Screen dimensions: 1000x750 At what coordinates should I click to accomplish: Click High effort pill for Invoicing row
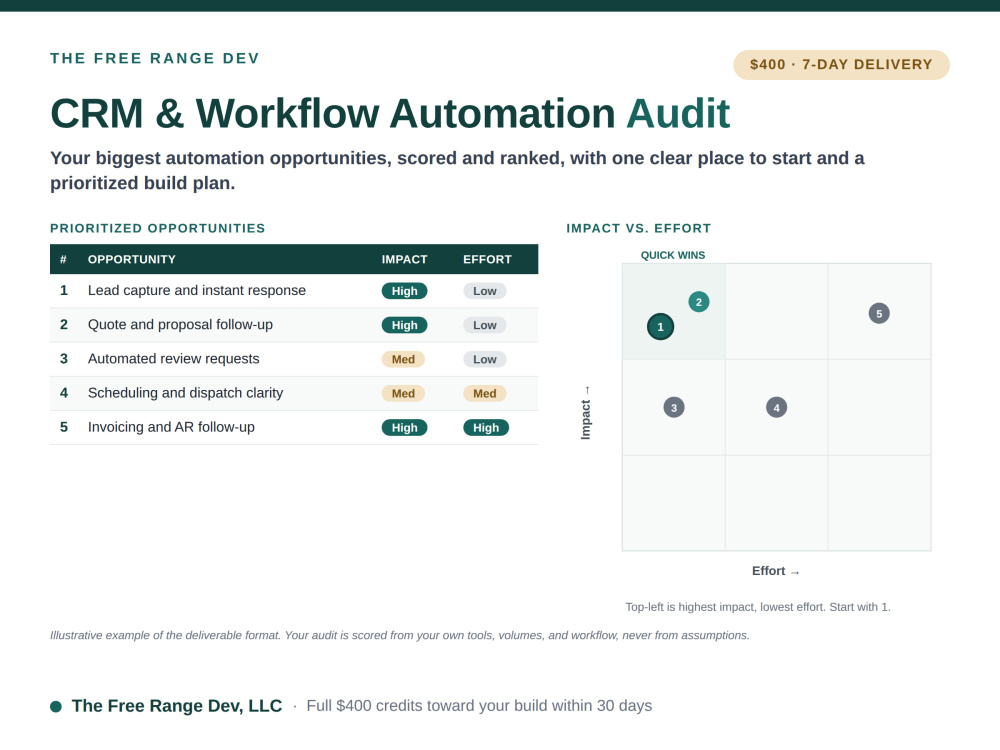click(x=486, y=428)
